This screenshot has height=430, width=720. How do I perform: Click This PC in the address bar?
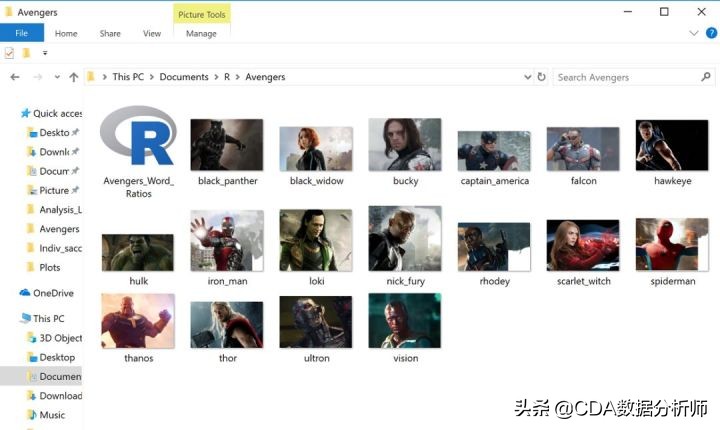128,77
